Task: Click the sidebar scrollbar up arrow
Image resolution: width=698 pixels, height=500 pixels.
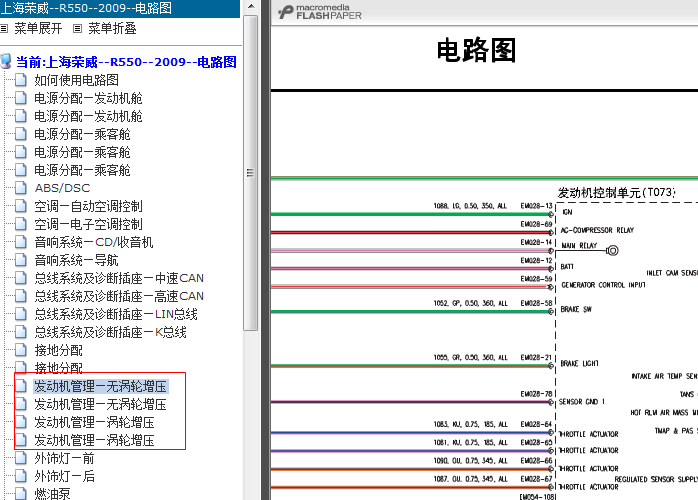Action: coord(251,6)
